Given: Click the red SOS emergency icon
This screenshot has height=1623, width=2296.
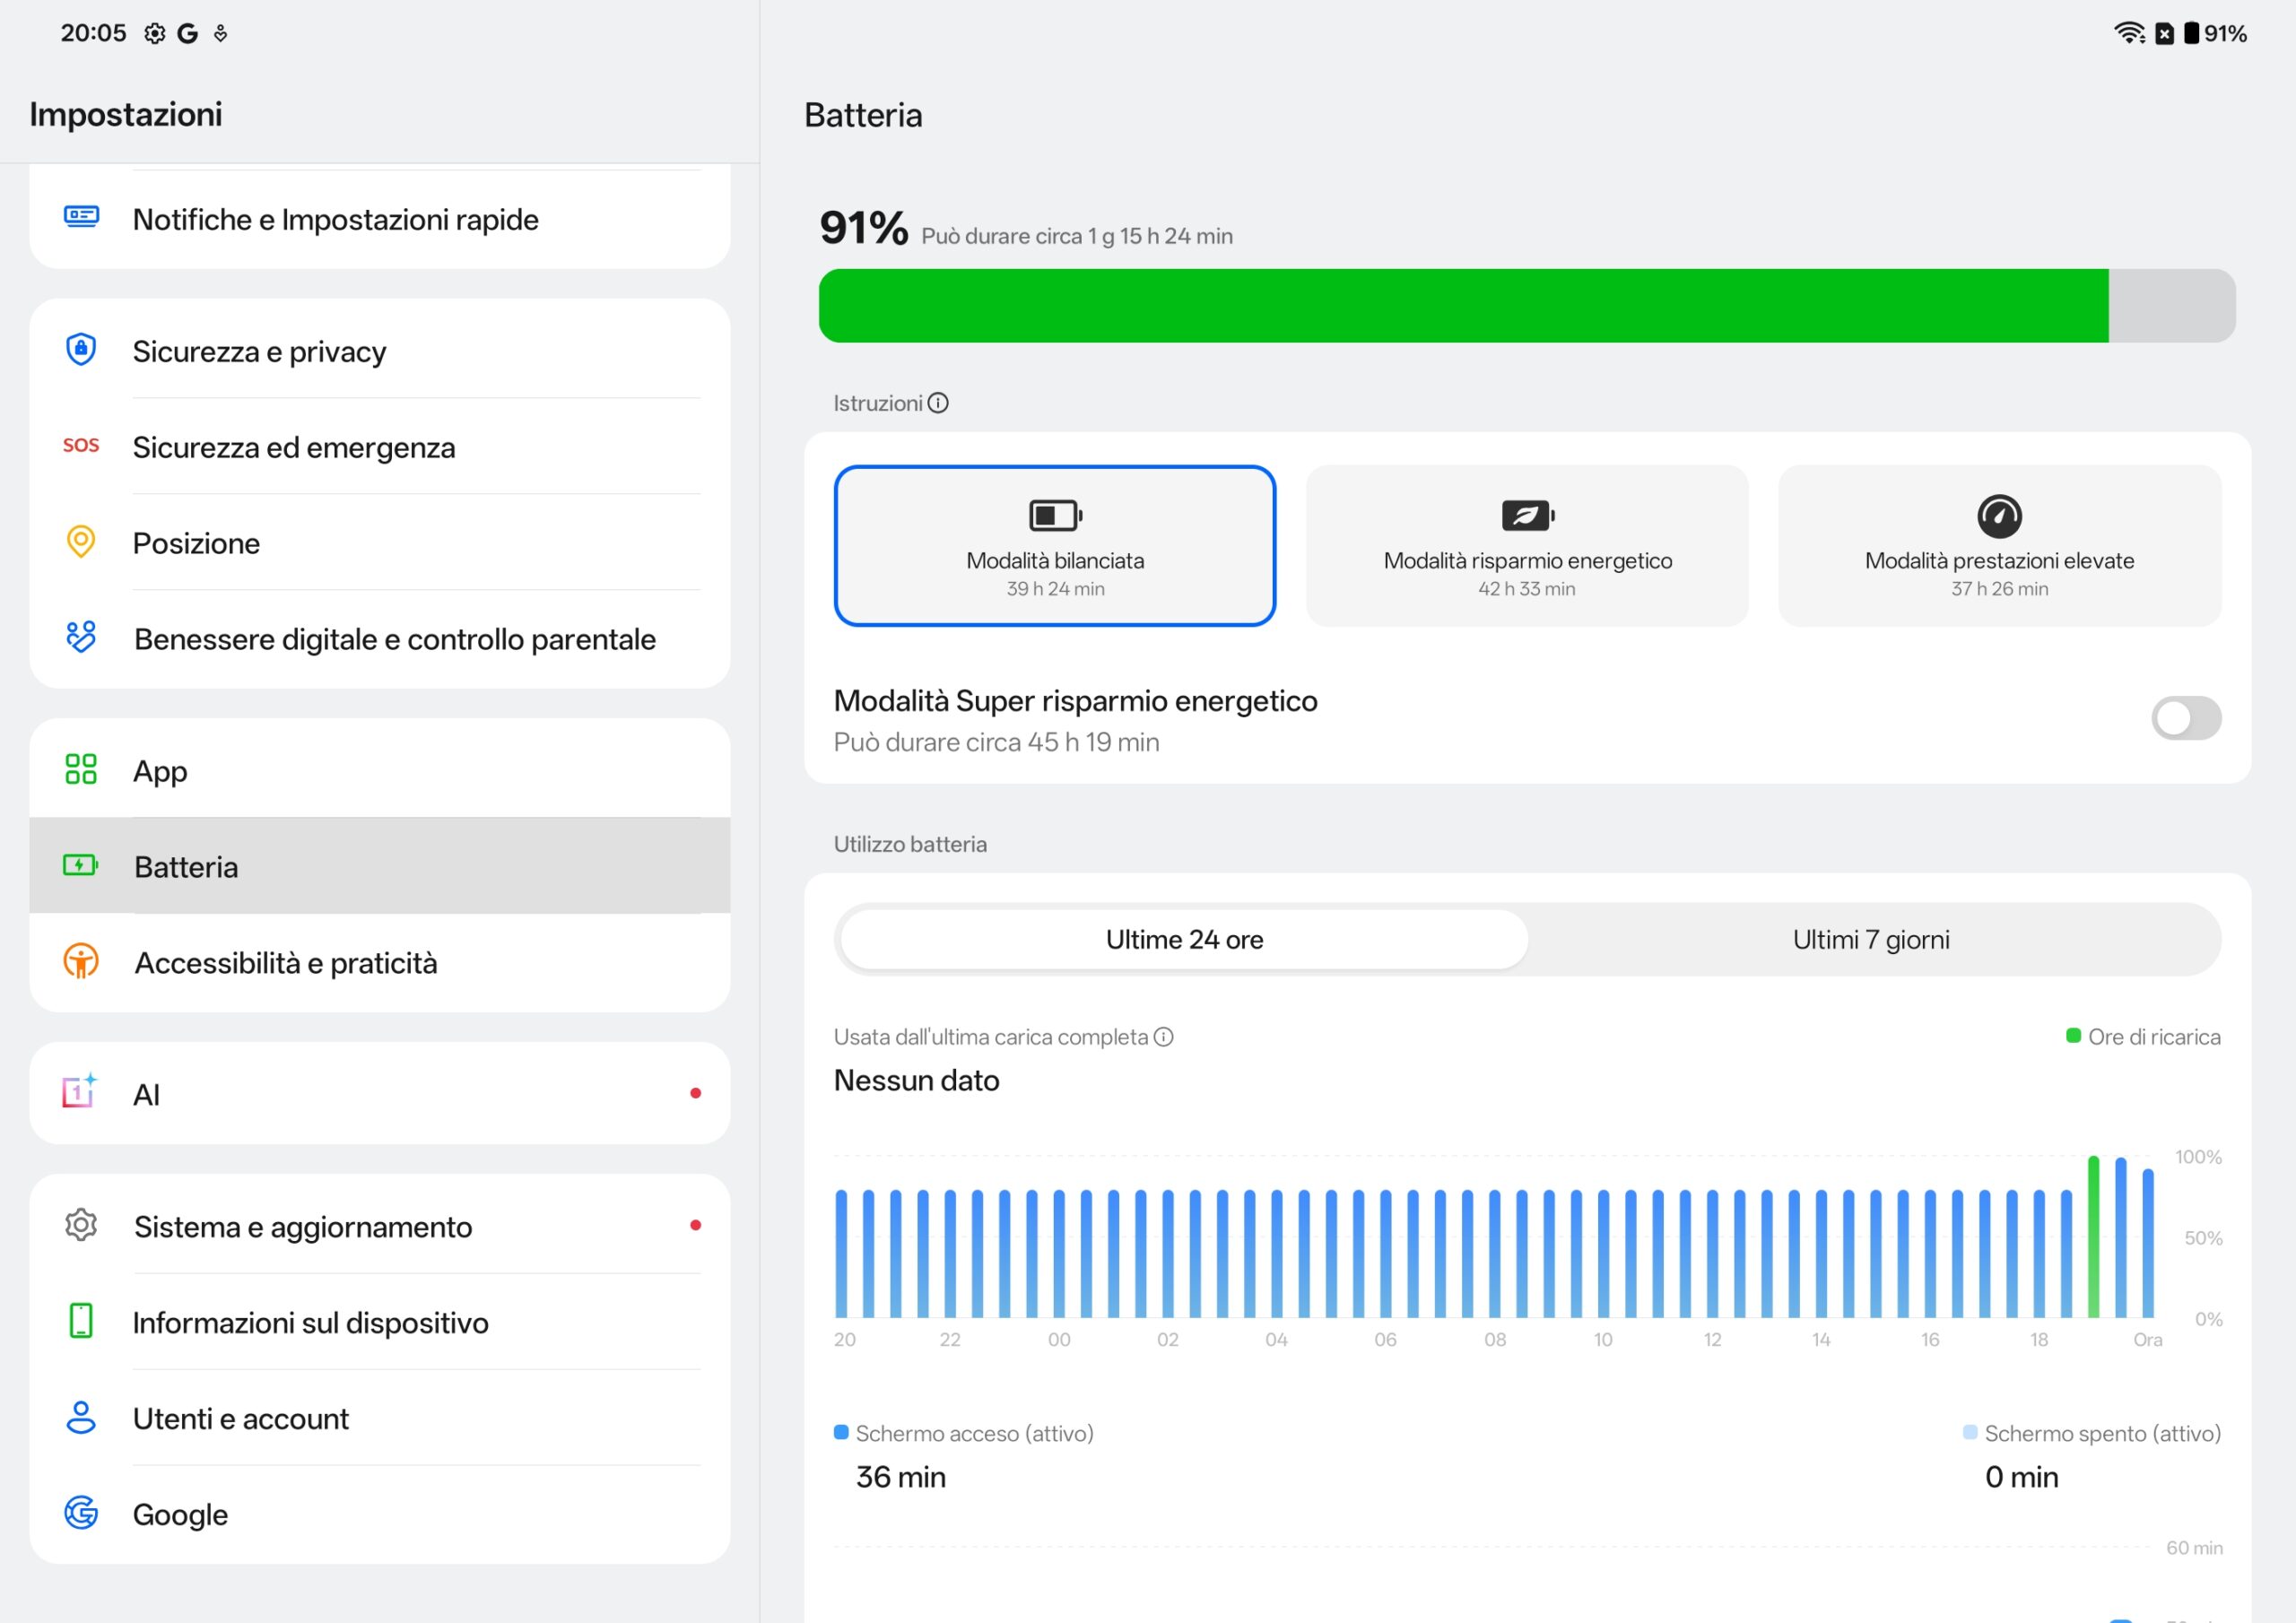Looking at the screenshot, I should tap(81, 446).
